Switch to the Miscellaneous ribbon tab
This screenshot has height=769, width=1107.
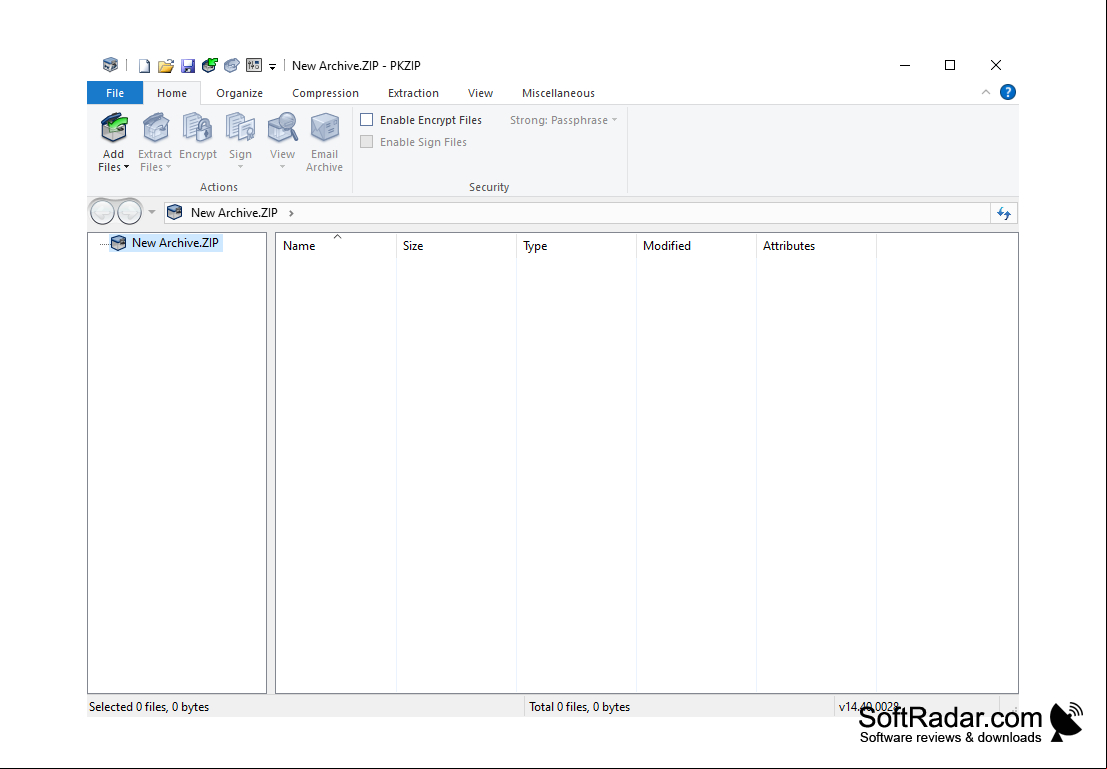tap(558, 93)
